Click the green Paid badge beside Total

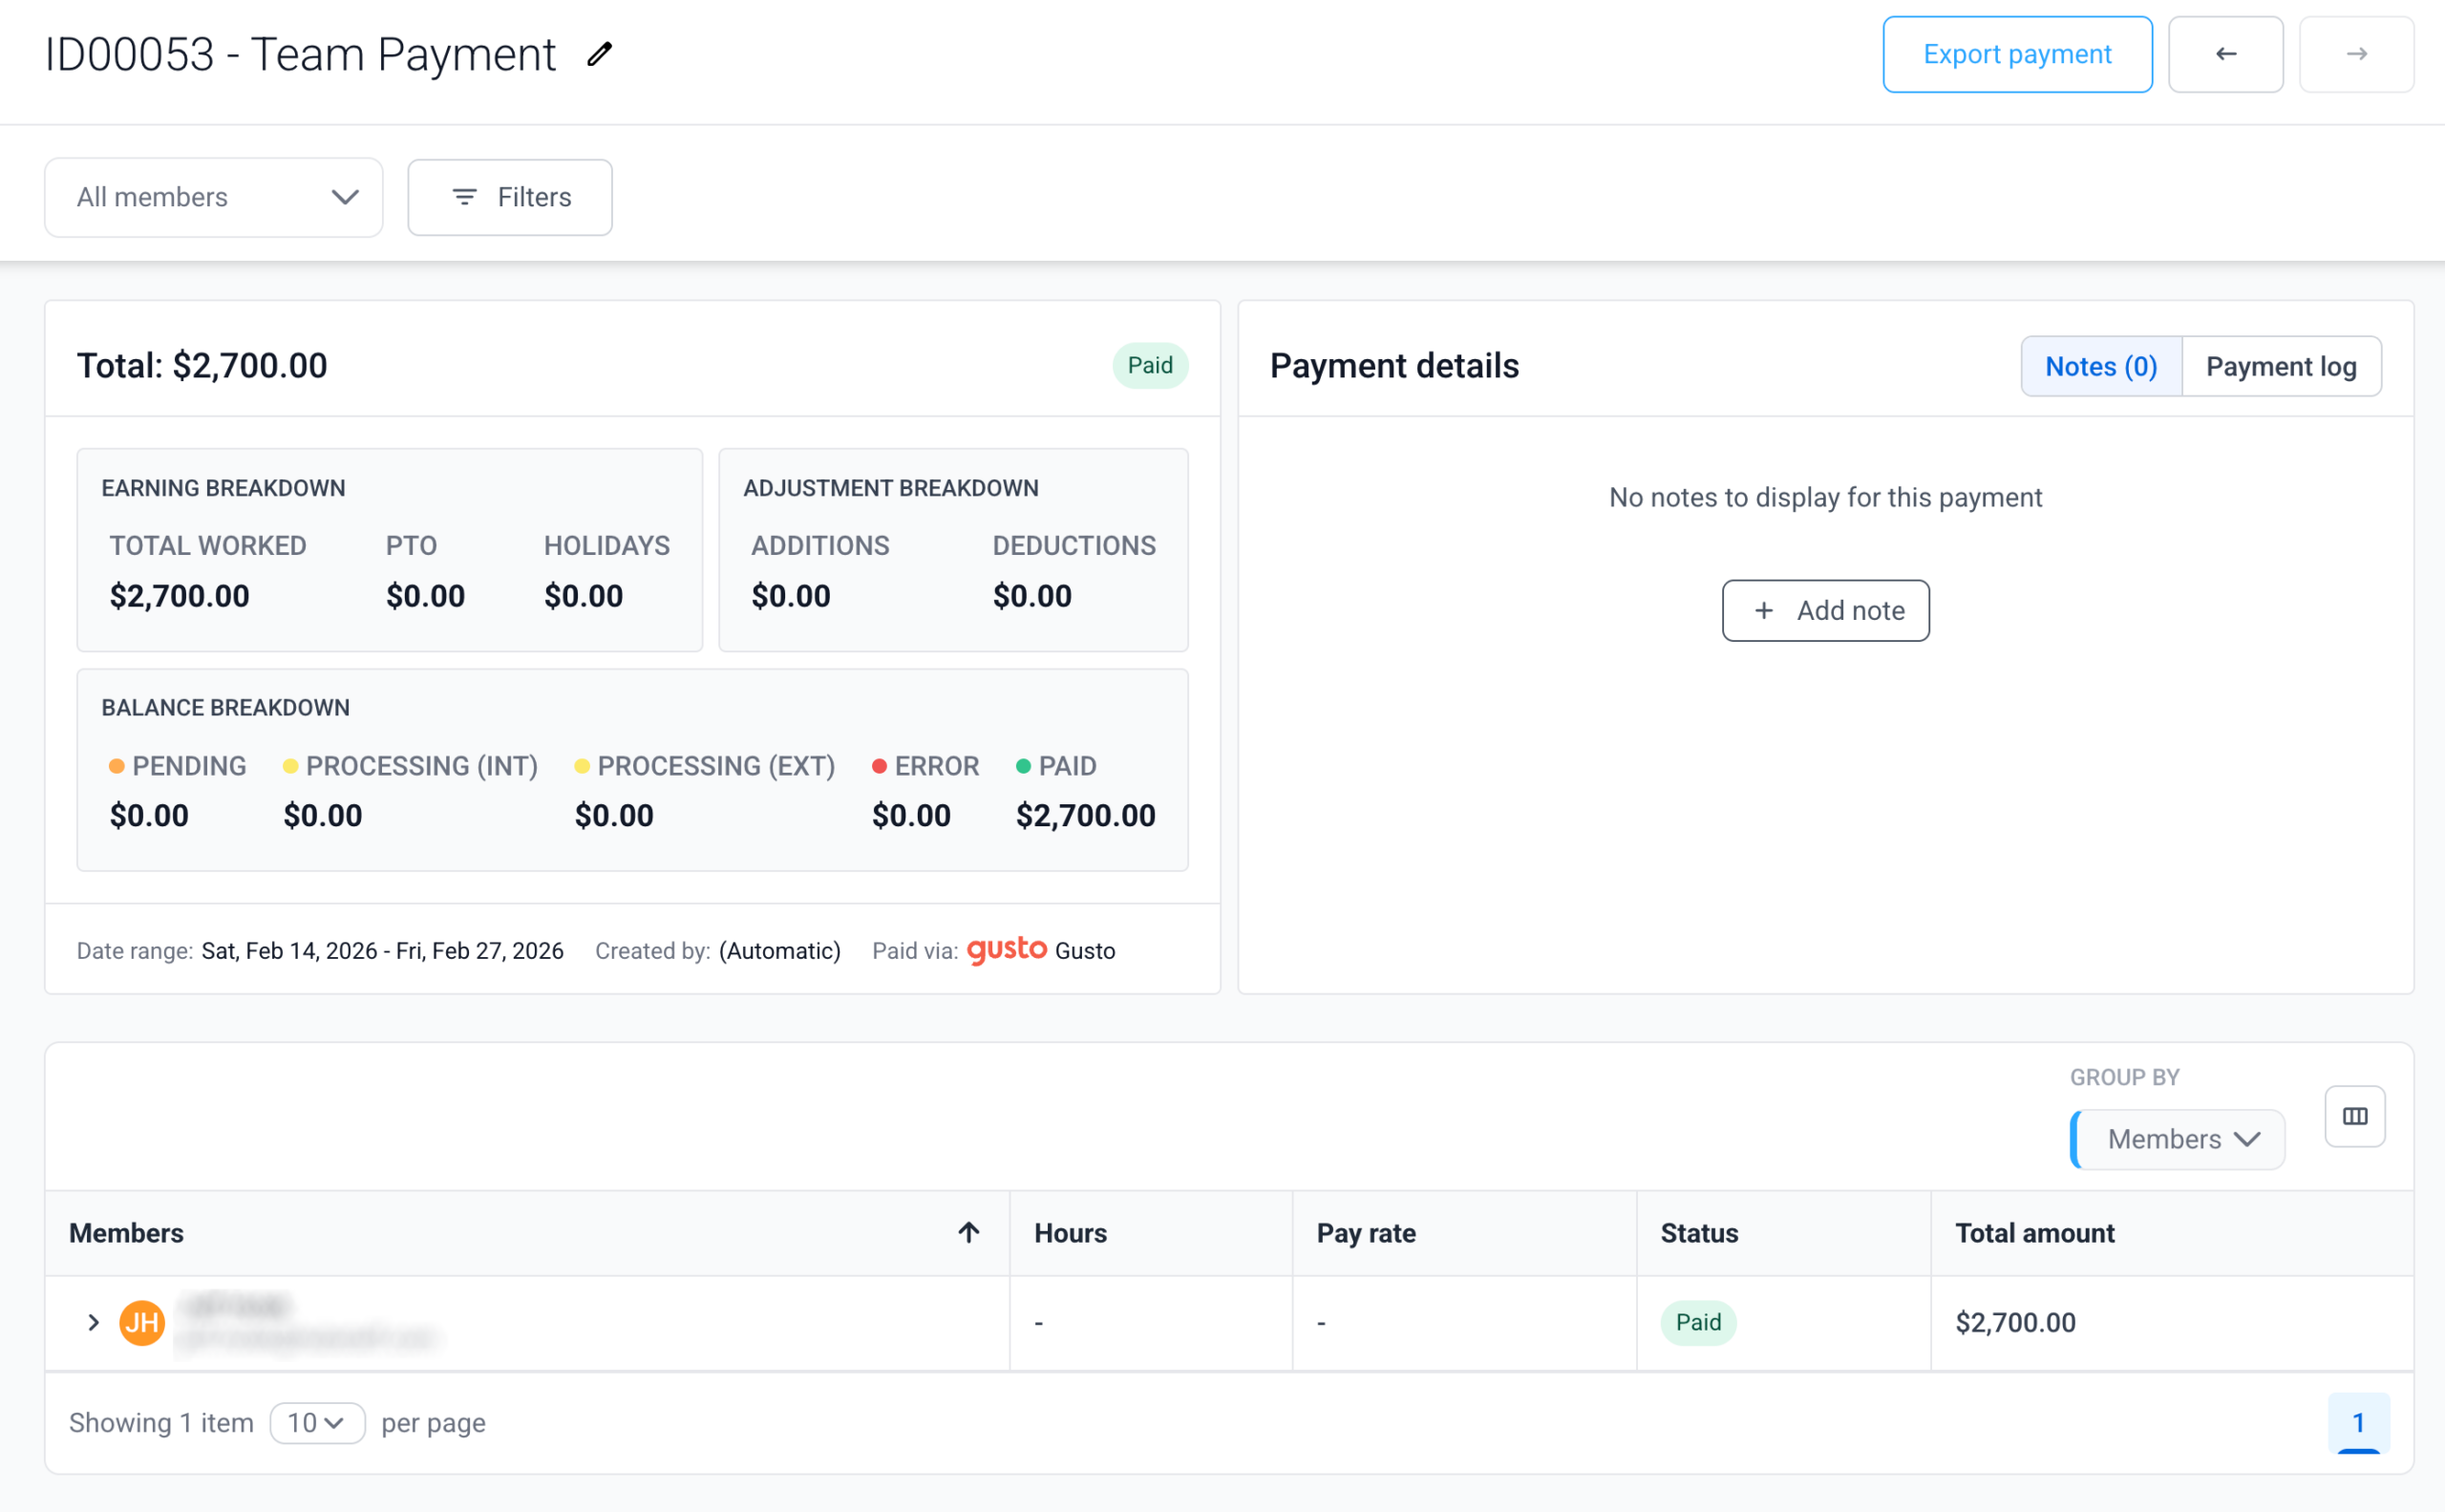(1149, 365)
